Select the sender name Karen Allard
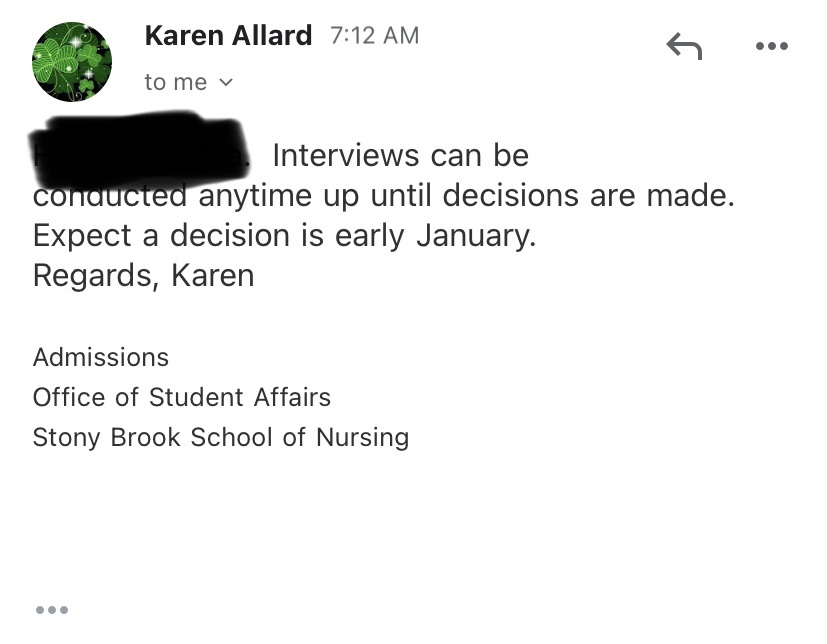Viewport: 827px width, 644px height. point(228,36)
